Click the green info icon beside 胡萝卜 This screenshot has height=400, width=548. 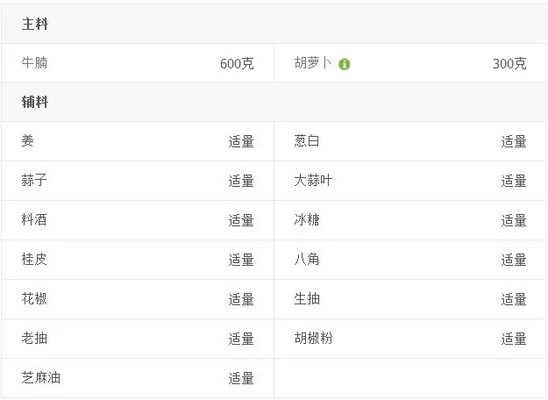[344, 64]
